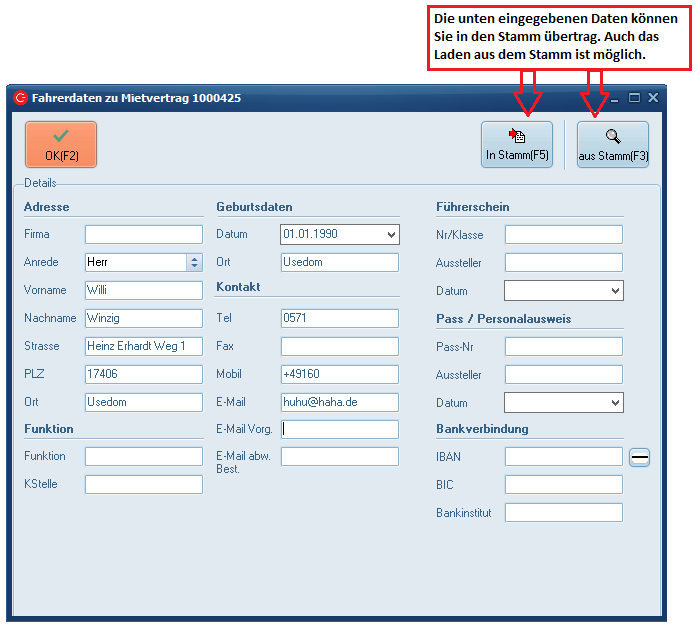Click the Mobil field containing +49160

[x=339, y=375]
